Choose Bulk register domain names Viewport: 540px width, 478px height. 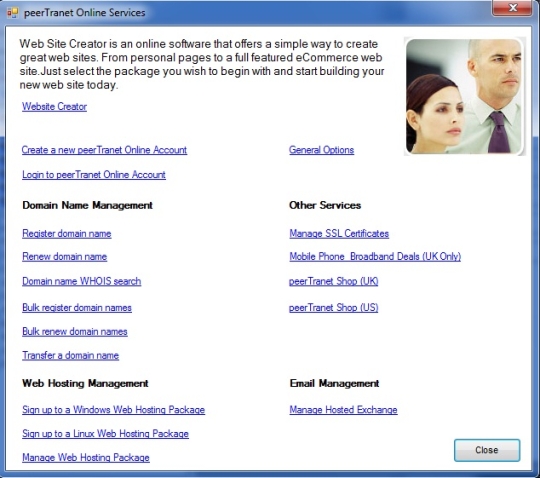(x=77, y=308)
